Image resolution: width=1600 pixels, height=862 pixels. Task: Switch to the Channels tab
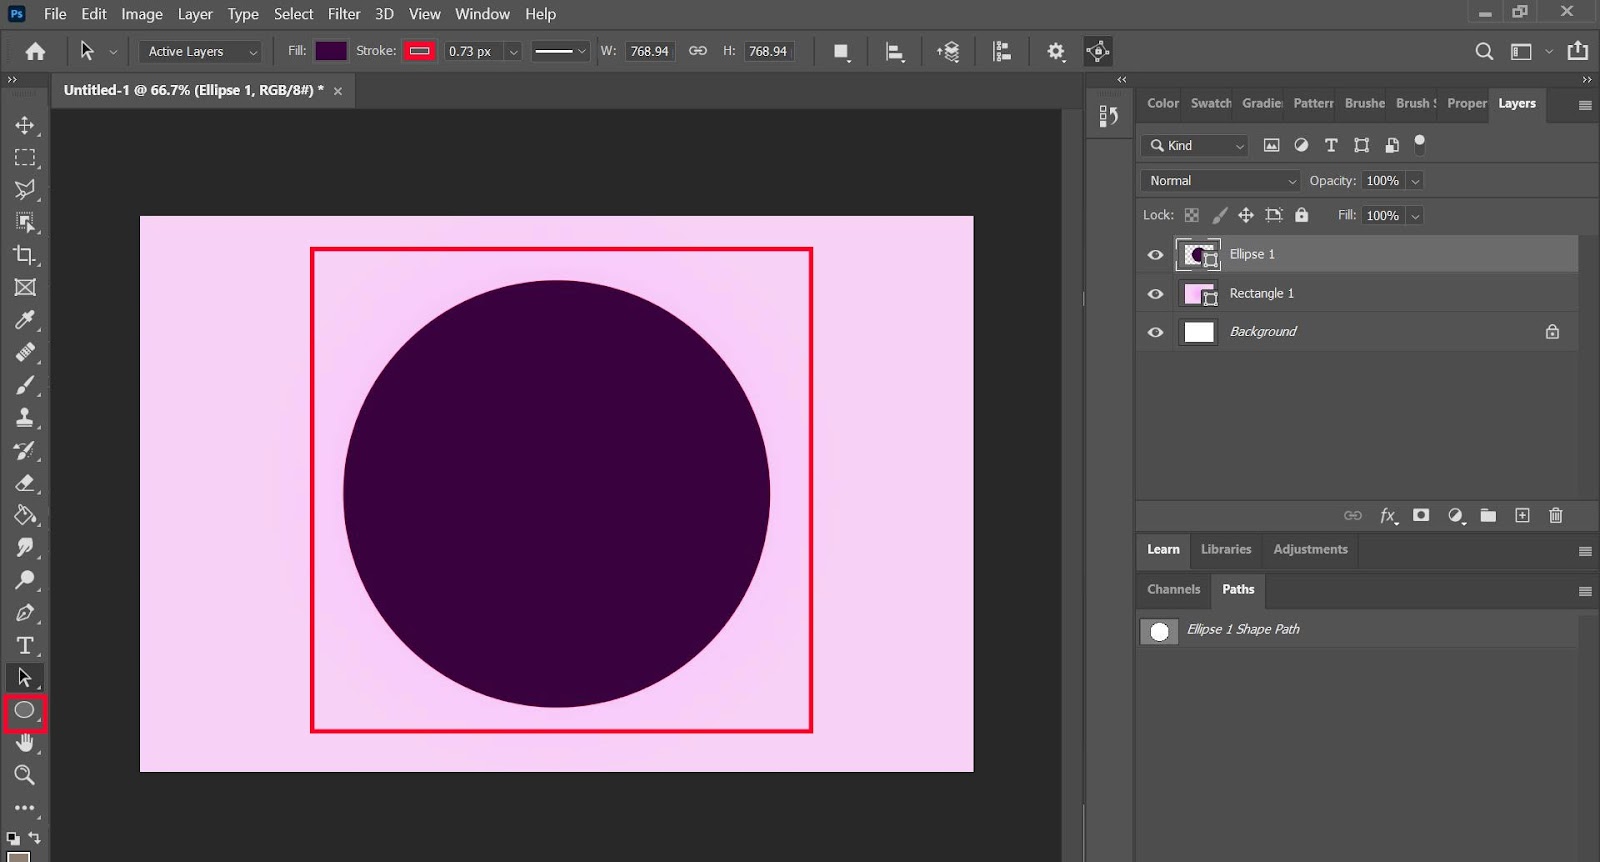1173,589
